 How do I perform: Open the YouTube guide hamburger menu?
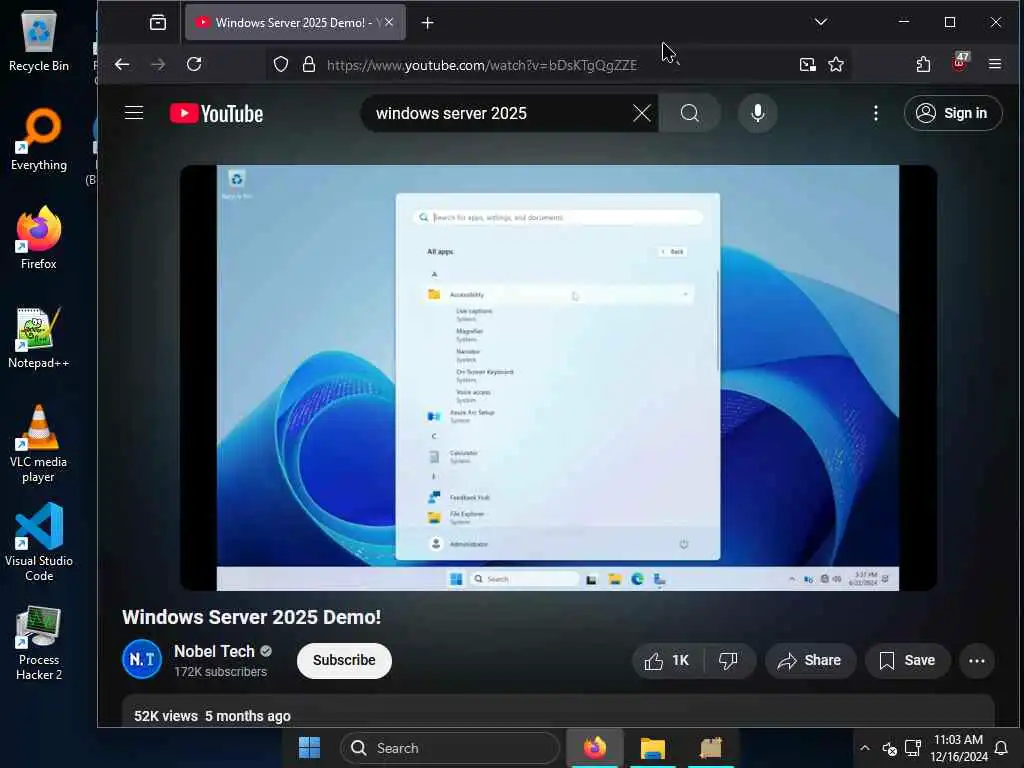[134, 113]
